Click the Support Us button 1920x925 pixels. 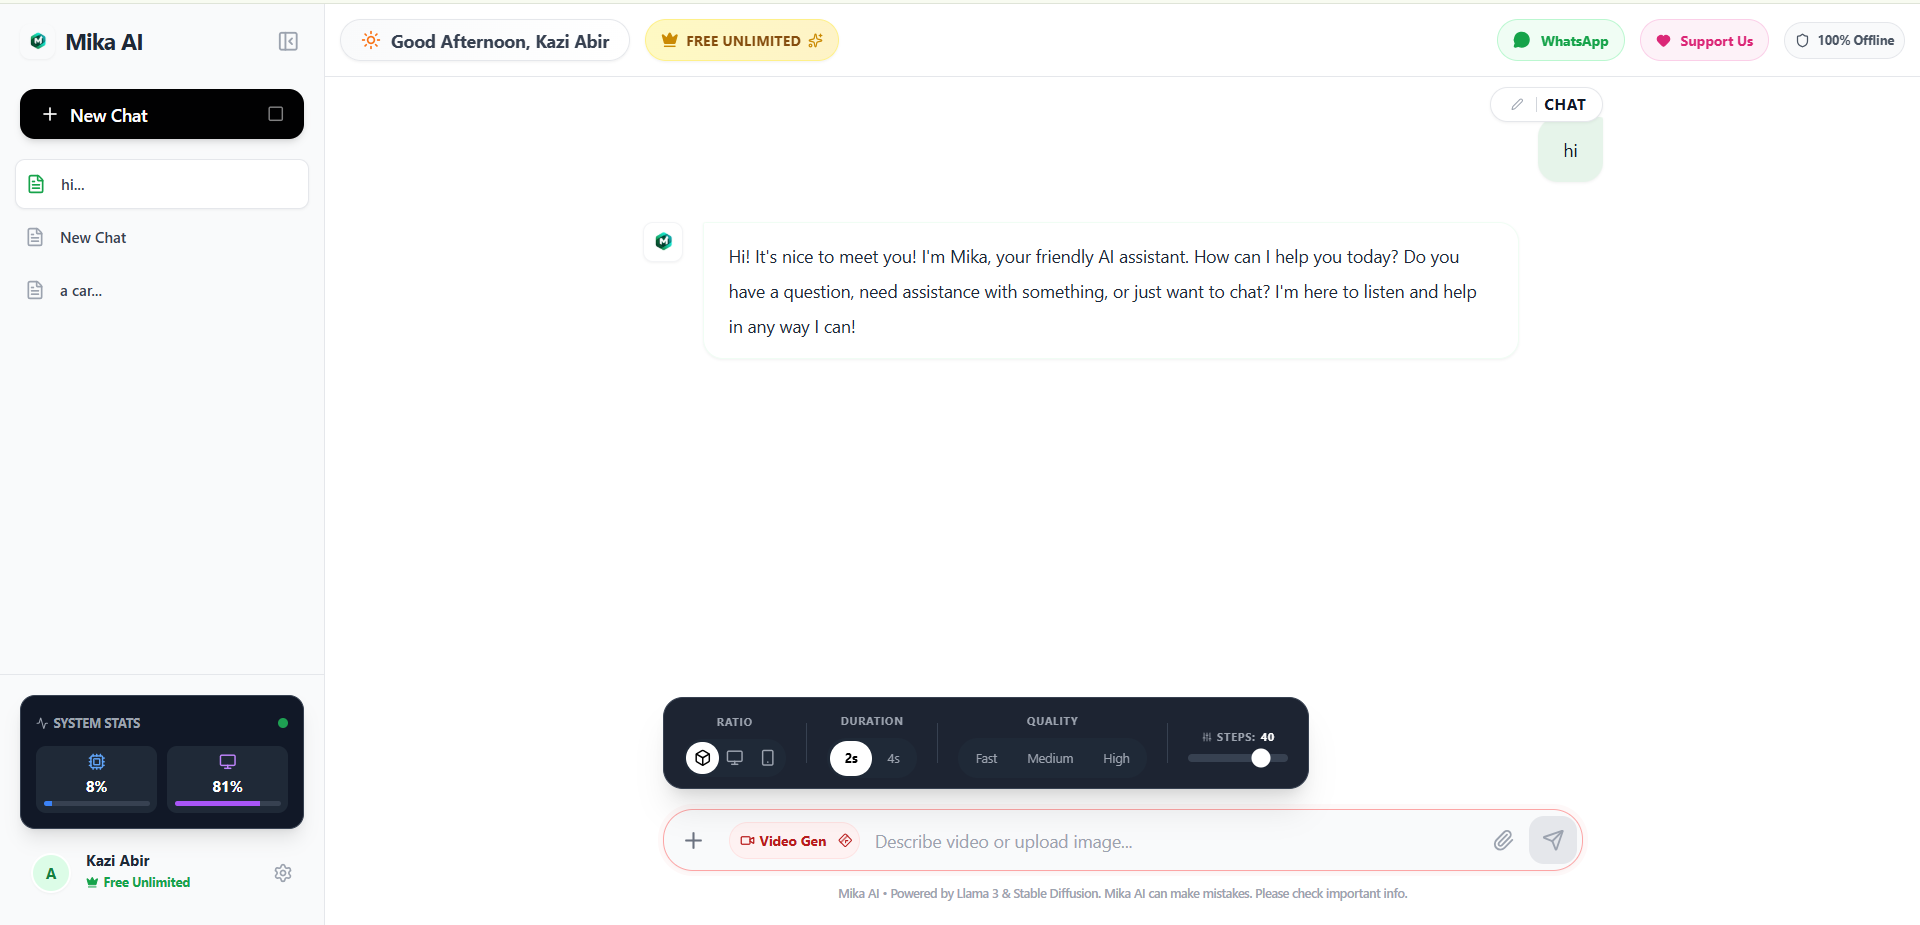(x=1704, y=41)
